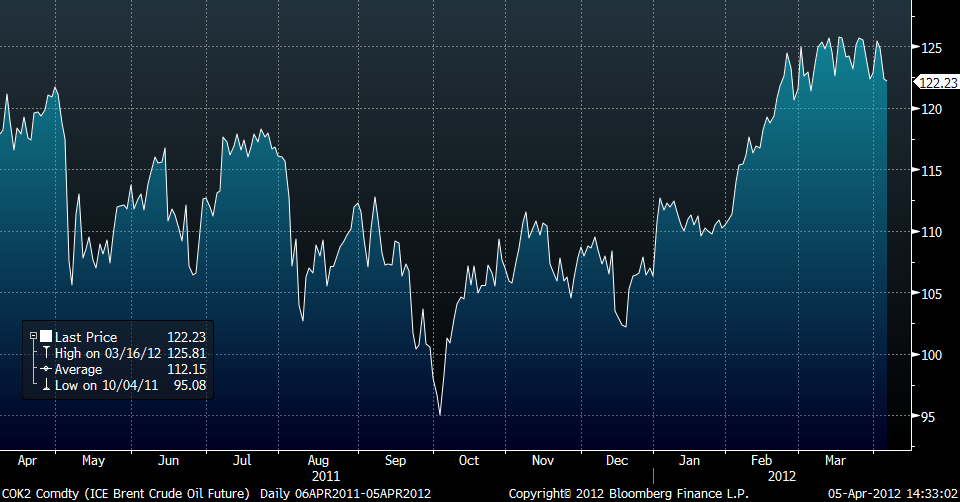960x502 pixels.
Task: Click the Average marker icon in legend
Action: 46,369
